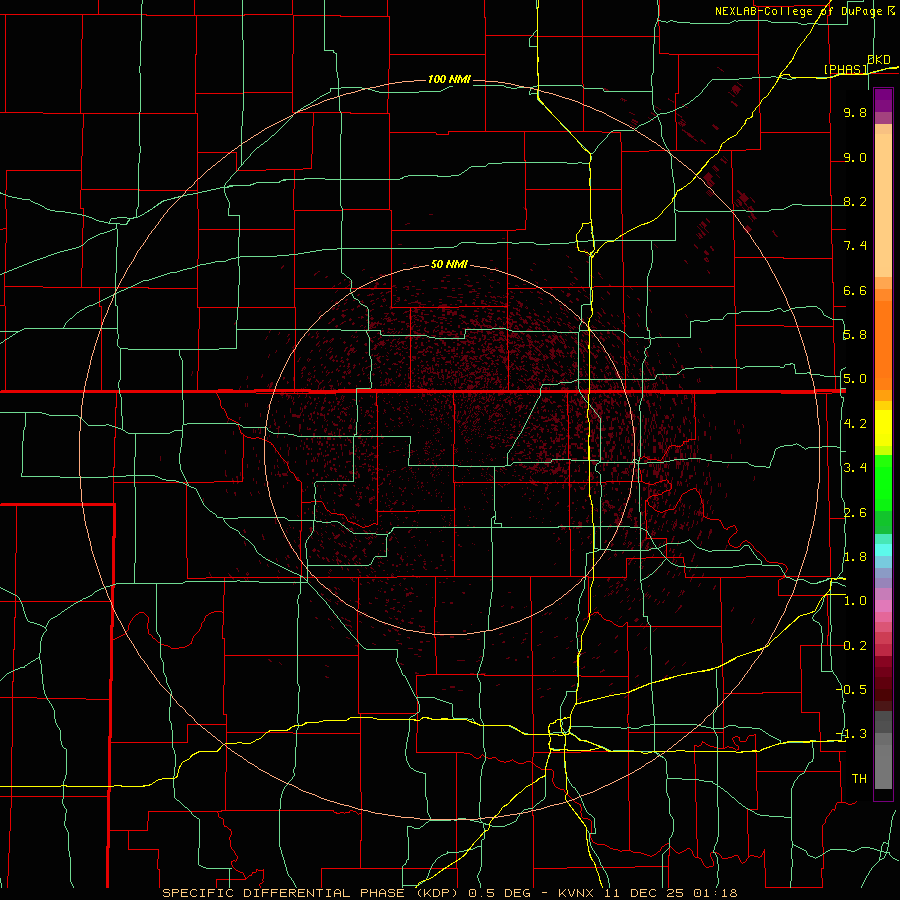Click the 8.2 value on the scale
The width and height of the screenshot is (900, 900).
point(855,201)
